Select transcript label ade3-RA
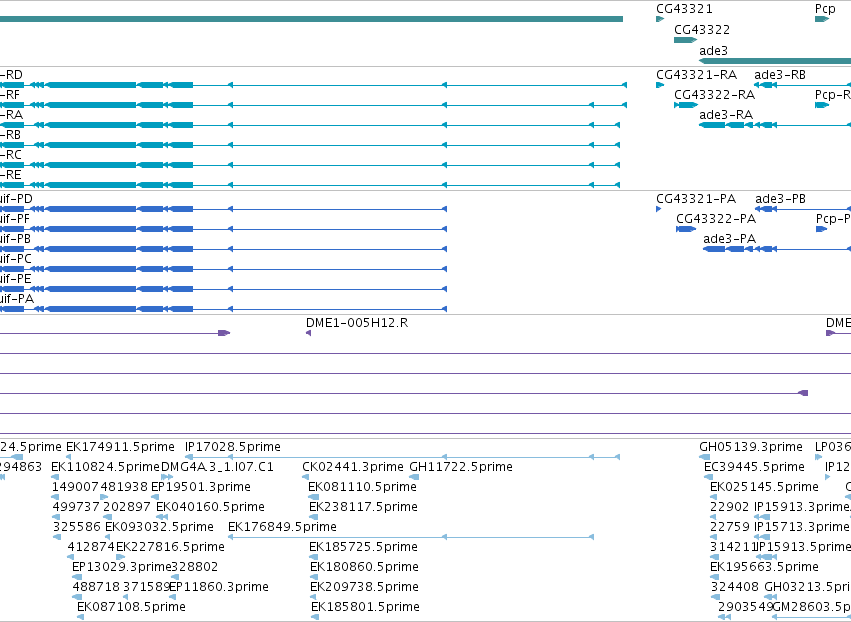The width and height of the screenshot is (851, 622). pos(726,115)
